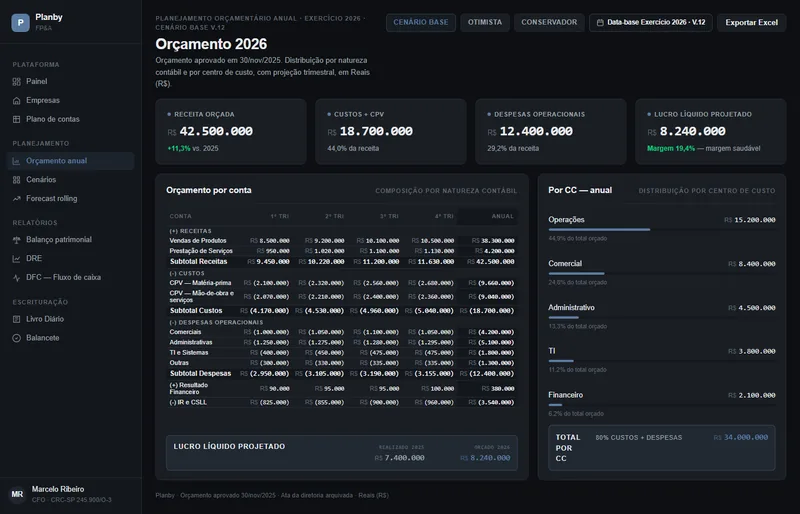
Task: Navigate to Cenários
Action: click(x=70, y=180)
